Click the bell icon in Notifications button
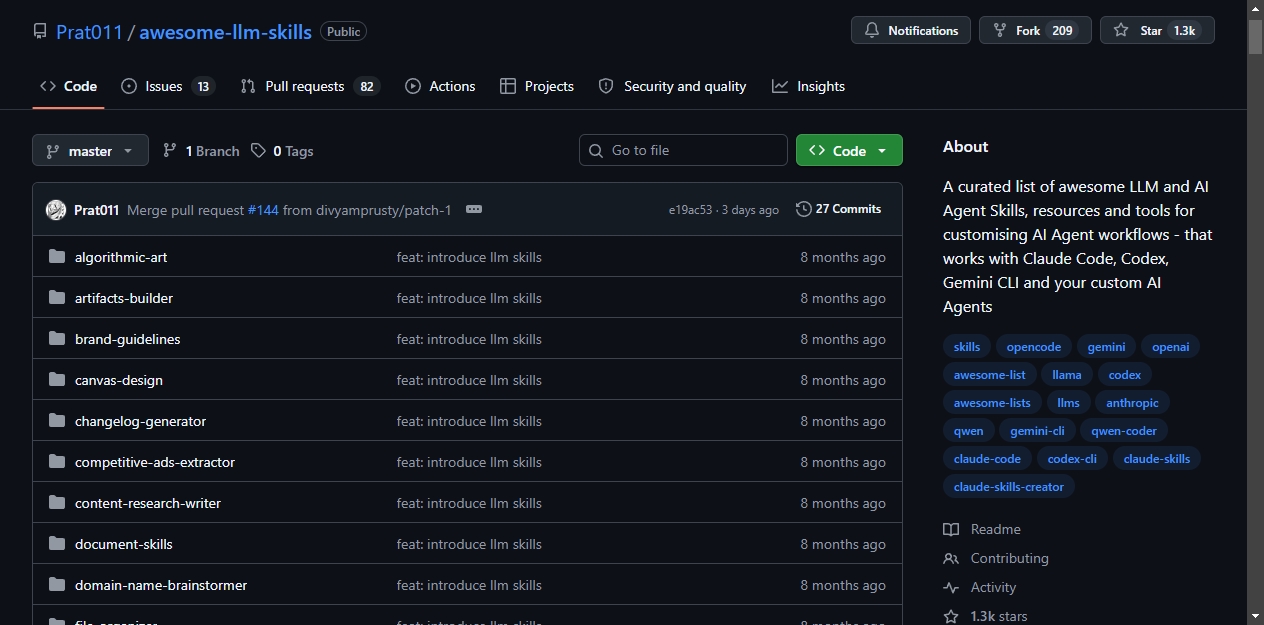The height and width of the screenshot is (625, 1264). (872, 31)
